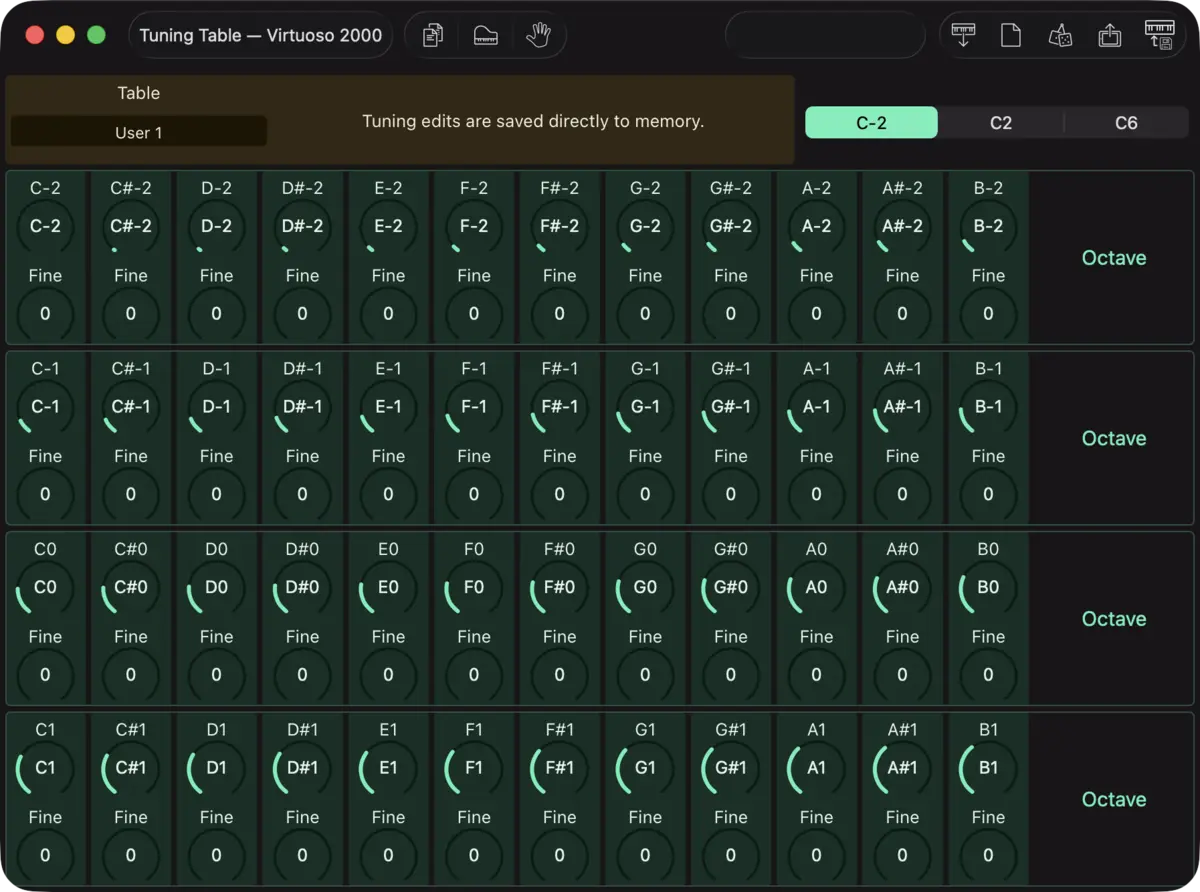Click the C-2 note knob
1200x892 pixels.
(45, 226)
